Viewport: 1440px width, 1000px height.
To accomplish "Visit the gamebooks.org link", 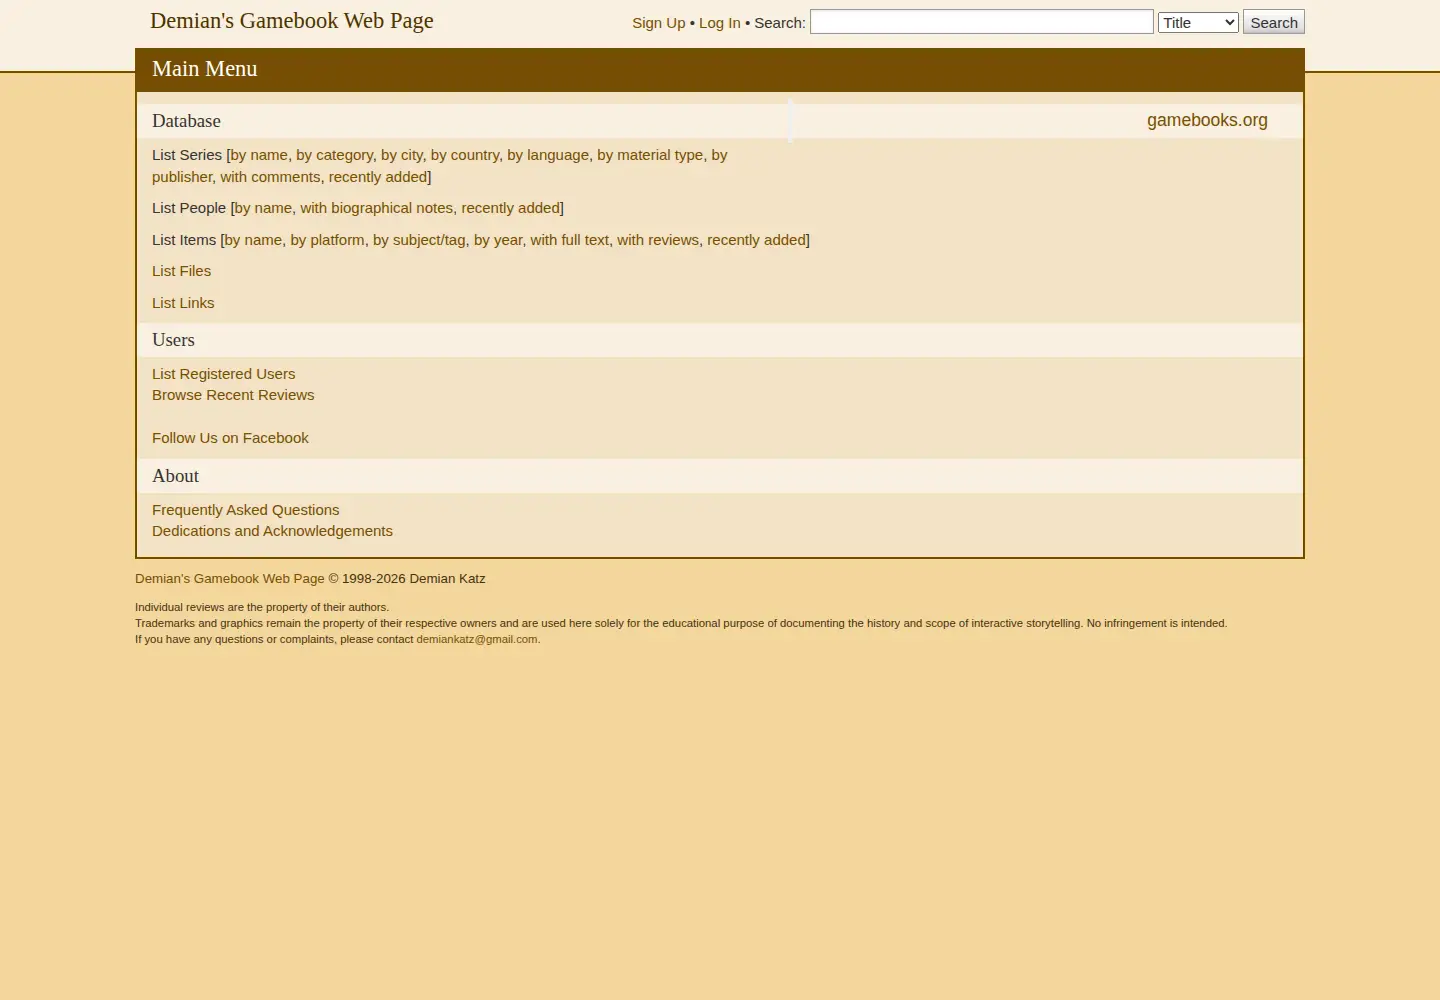I will click(1207, 120).
